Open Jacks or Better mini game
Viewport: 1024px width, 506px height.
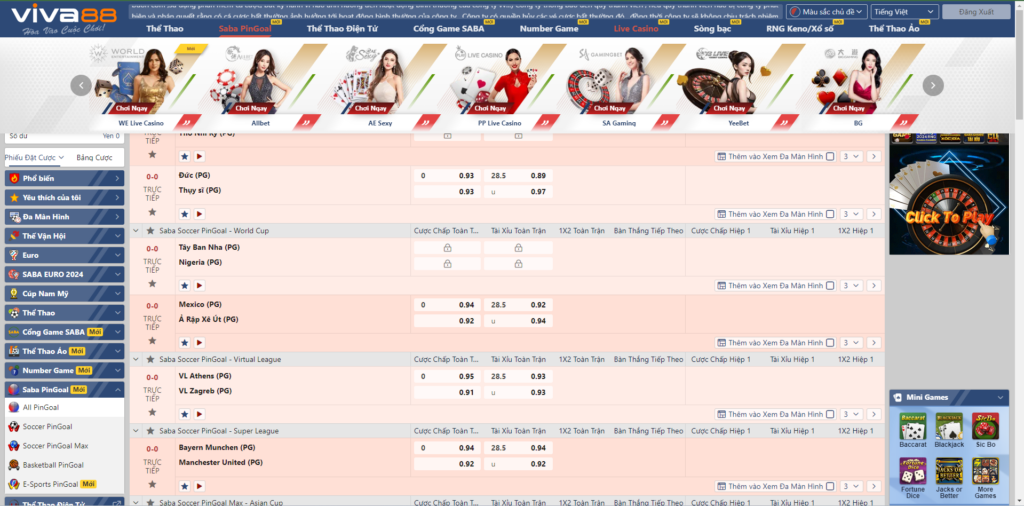[x=949, y=478]
